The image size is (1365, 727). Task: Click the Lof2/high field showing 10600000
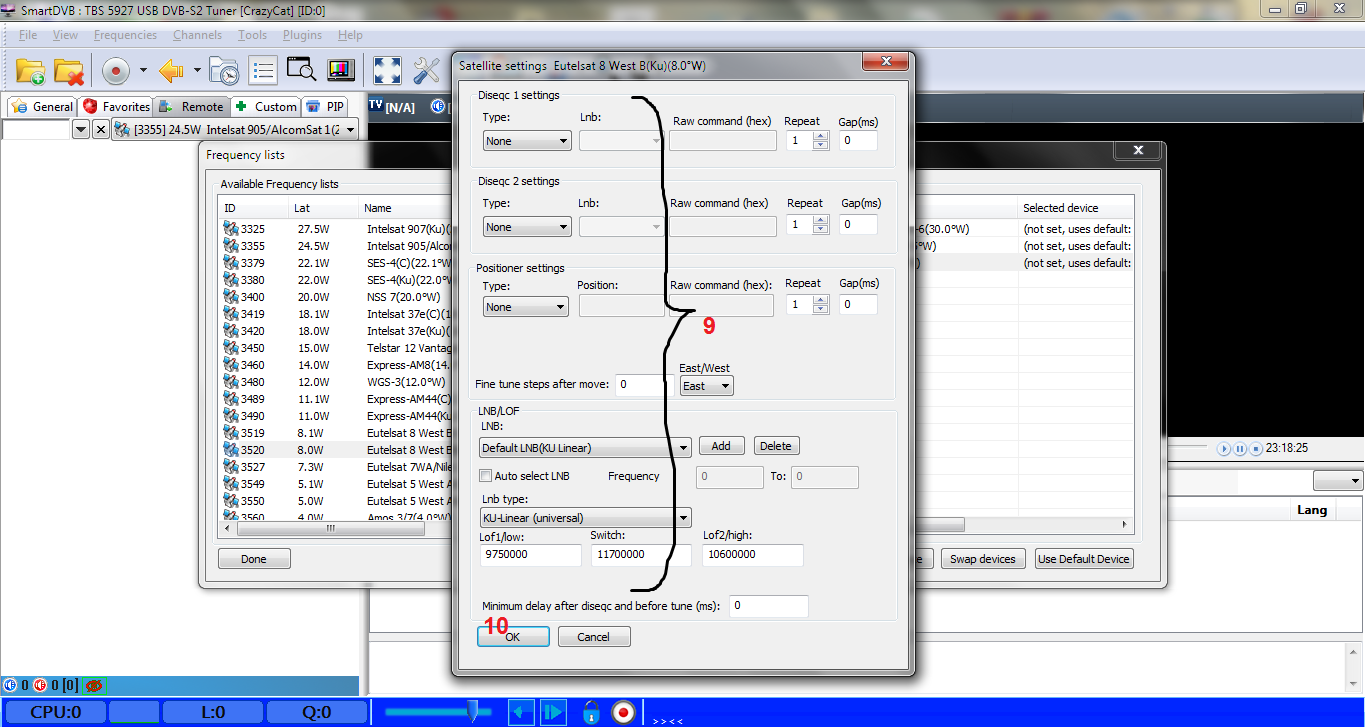[x=752, y=554]
